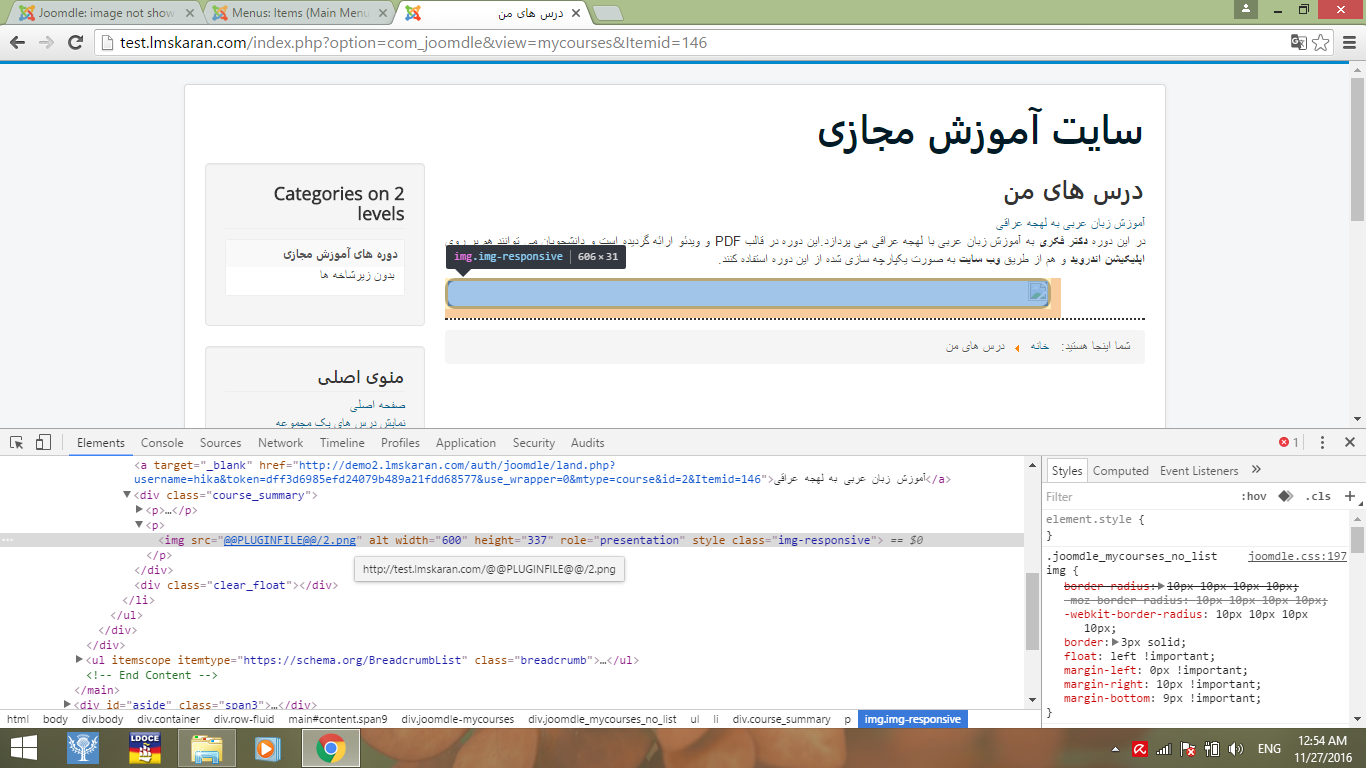This screenshot has height=768, width=1366.
Task: Reload the page with refresh button
Action: coord(75,42)
